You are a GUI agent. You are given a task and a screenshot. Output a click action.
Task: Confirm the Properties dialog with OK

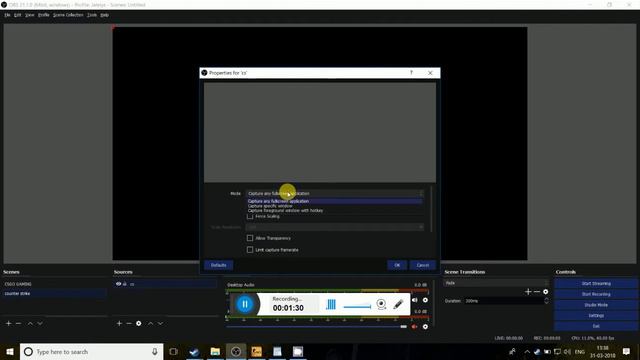pos(397,265)
